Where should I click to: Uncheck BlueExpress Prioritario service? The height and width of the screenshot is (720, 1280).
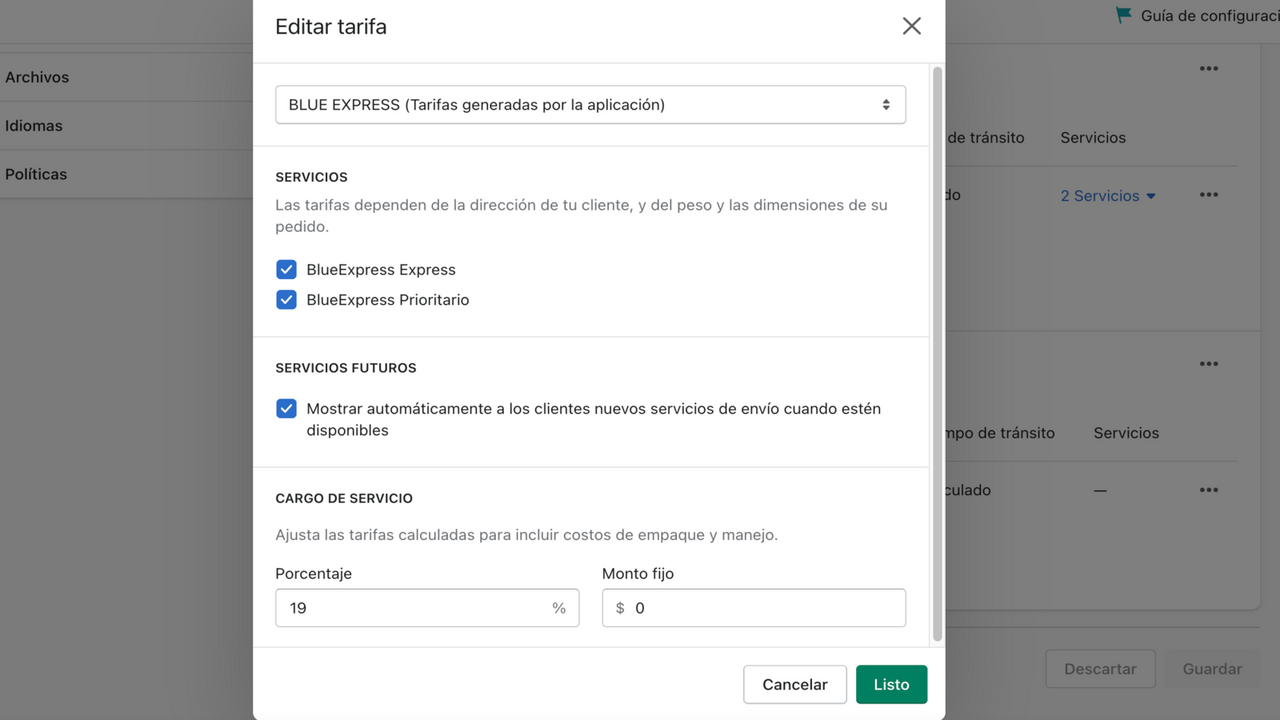coord(286,300)
